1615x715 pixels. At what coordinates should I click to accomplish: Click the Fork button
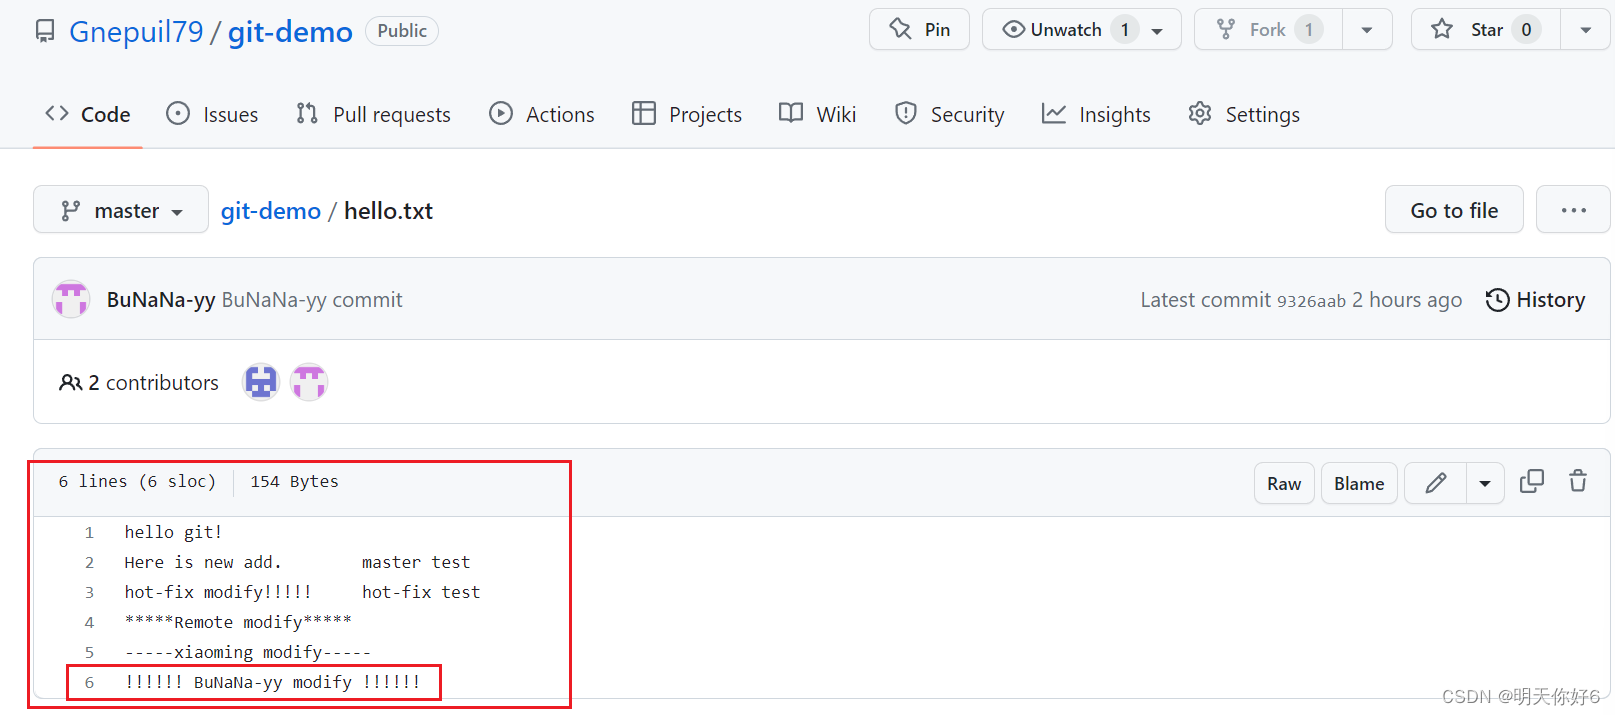pos(1268,30)
